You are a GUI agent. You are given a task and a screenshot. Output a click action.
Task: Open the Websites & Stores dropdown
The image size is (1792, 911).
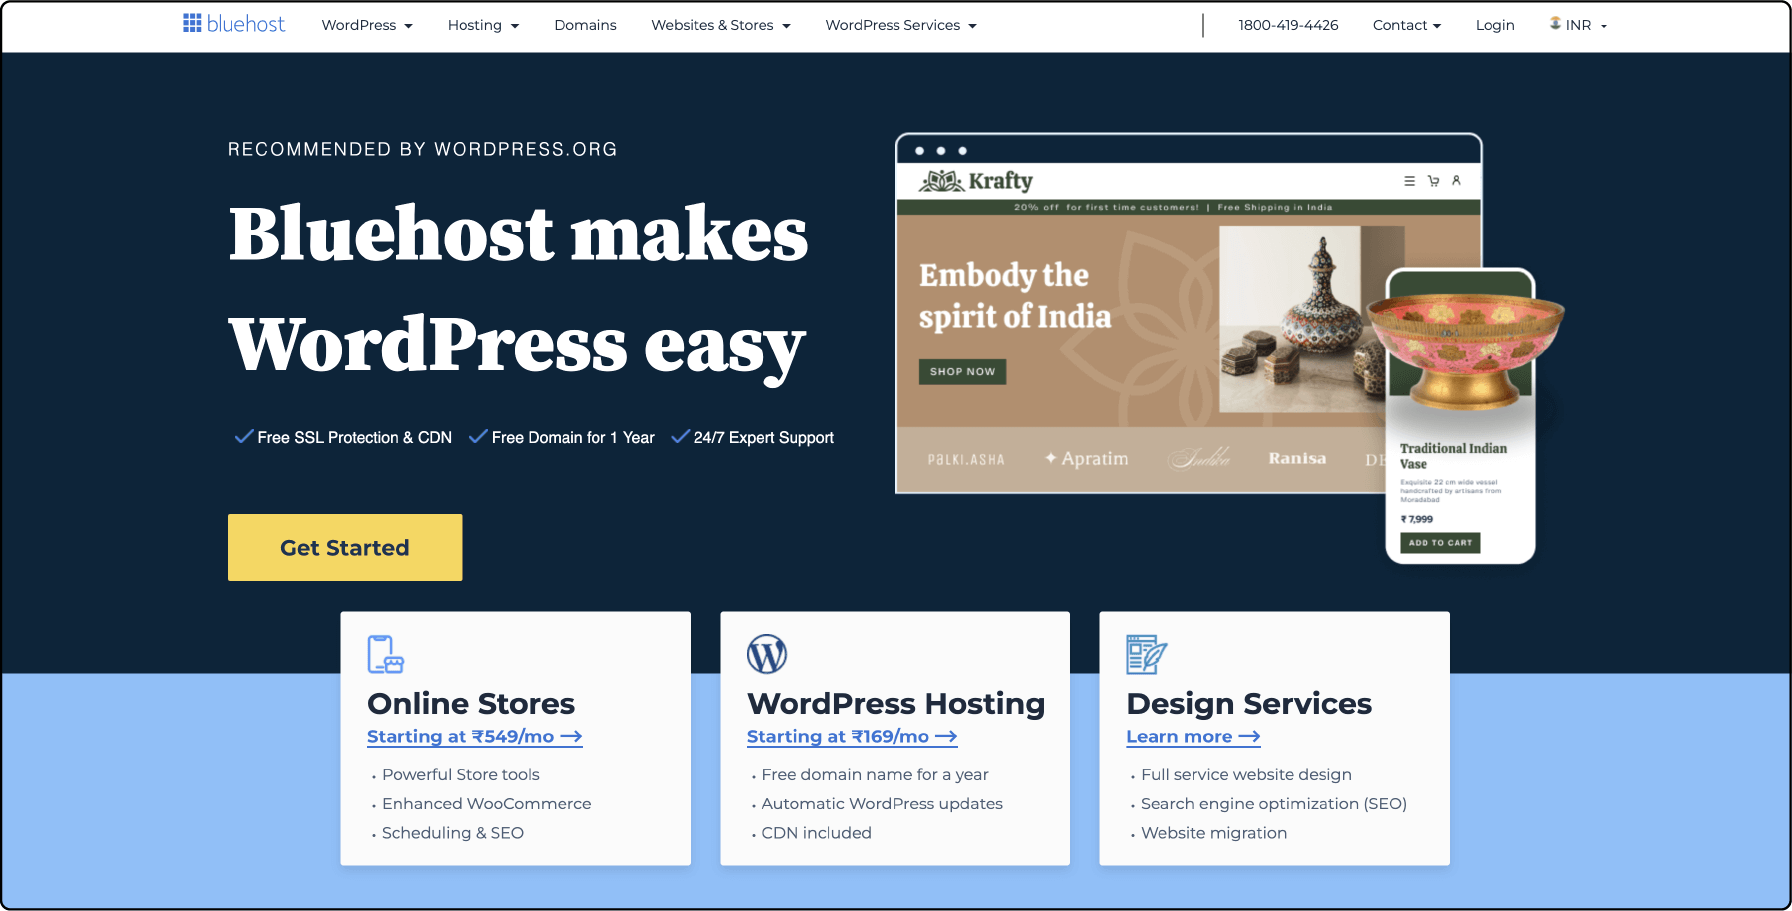point(721,25)
